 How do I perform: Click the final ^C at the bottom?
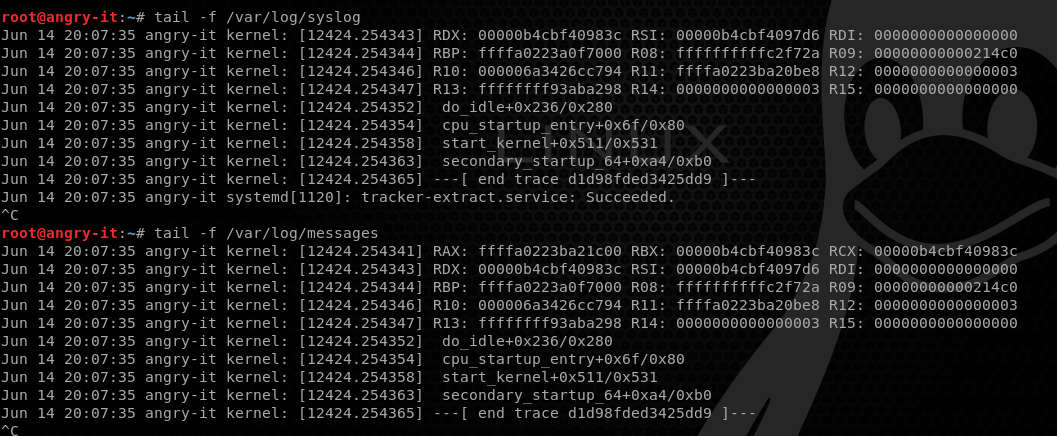click(x=9, y=431)
